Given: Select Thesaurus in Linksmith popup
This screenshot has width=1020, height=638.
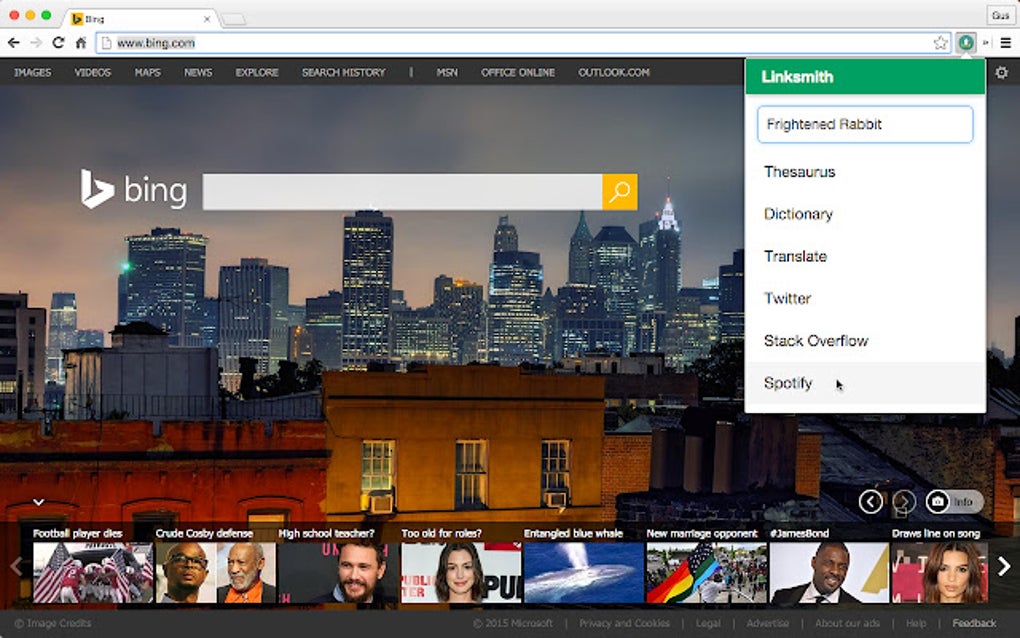Looking at the screenshot, I should click(865, 172).
